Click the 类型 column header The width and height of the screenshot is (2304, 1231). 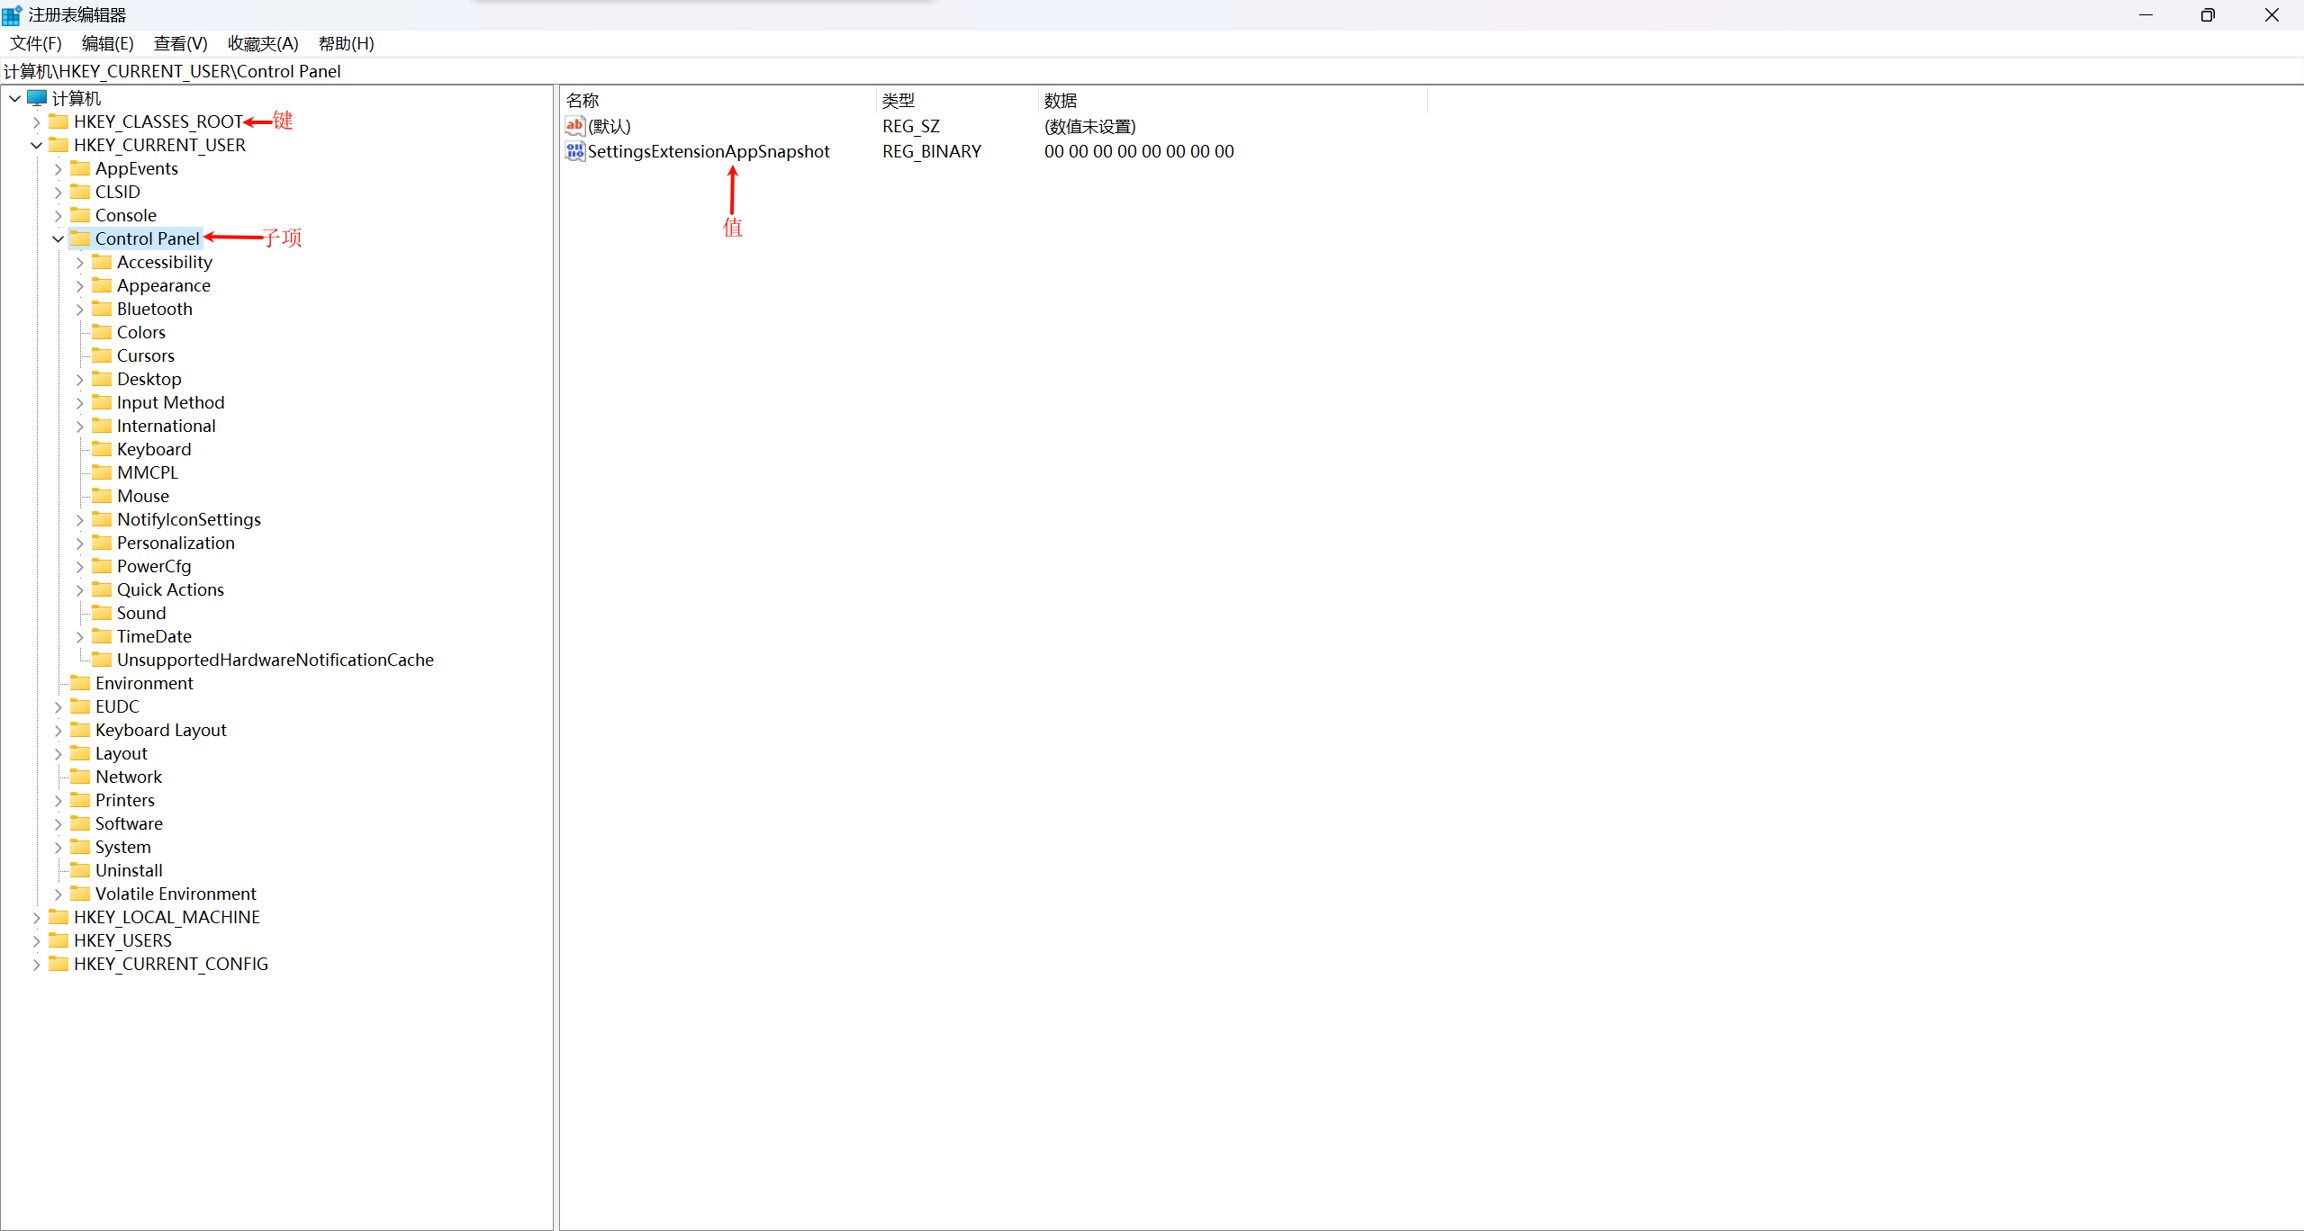898,100
